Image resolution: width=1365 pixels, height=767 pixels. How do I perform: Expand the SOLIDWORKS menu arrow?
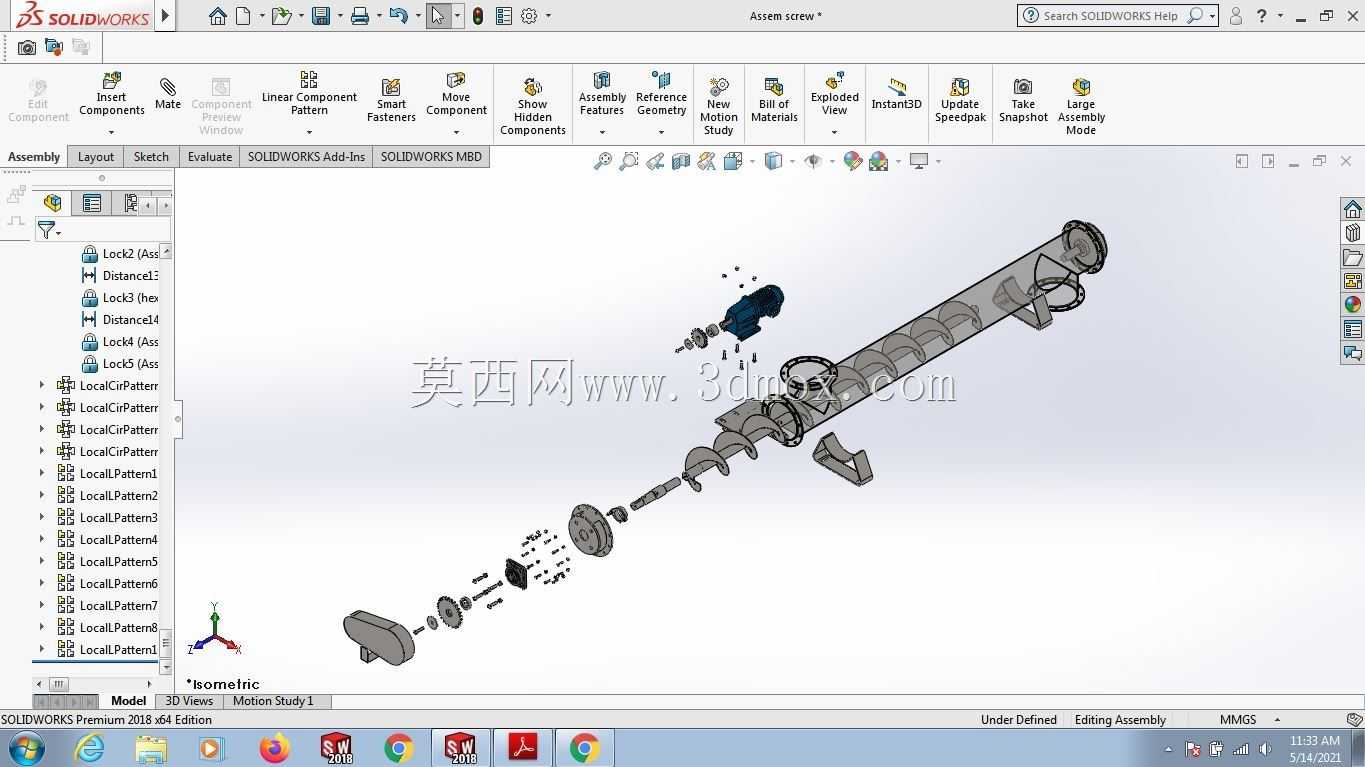pyautogui.click(x=165, y=16)
